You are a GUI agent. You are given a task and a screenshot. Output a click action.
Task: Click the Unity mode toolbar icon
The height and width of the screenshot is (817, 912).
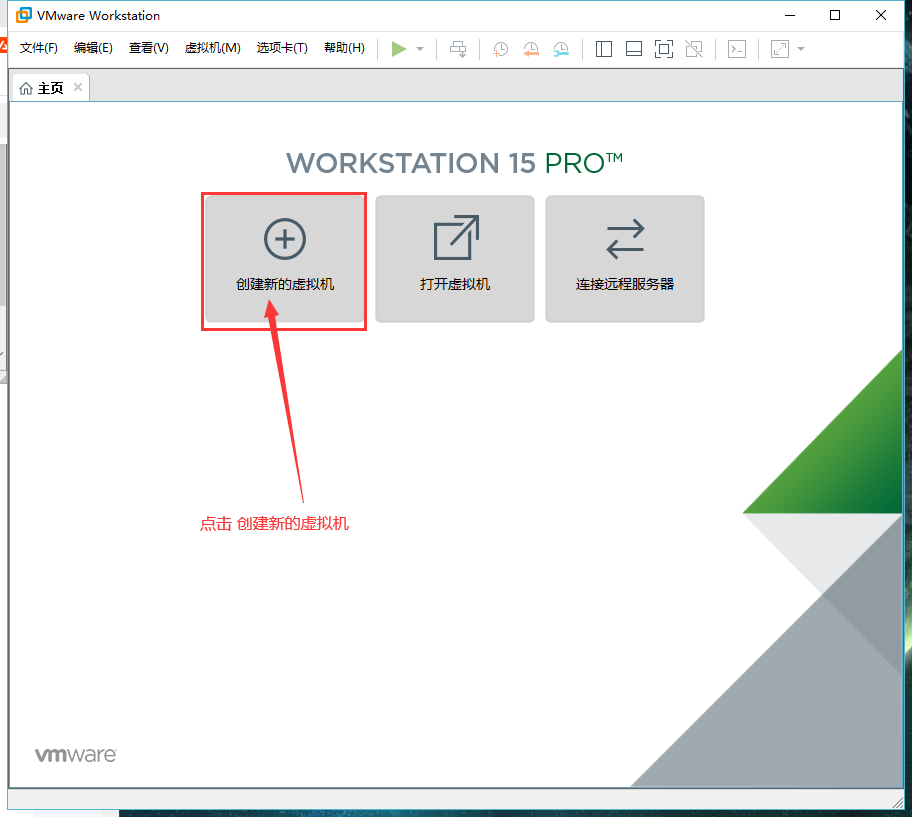[x=694, y=49]
